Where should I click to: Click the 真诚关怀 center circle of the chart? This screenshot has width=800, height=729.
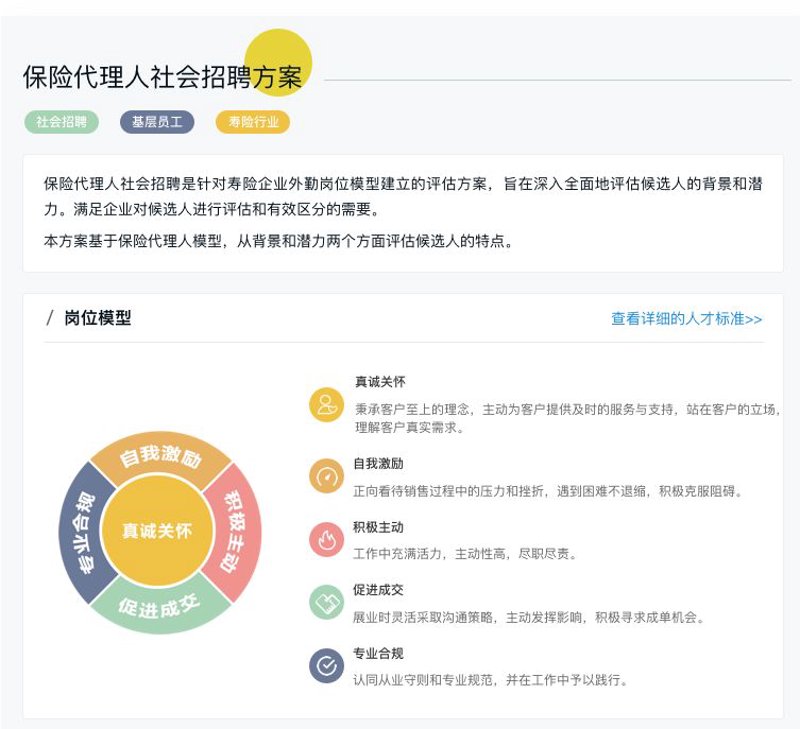(157, 531)
